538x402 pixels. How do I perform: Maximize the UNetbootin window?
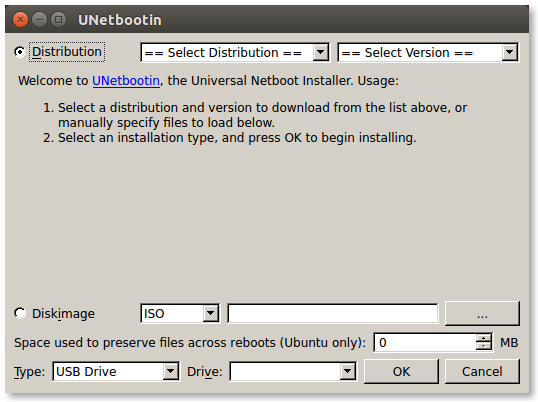click(59, 20)
